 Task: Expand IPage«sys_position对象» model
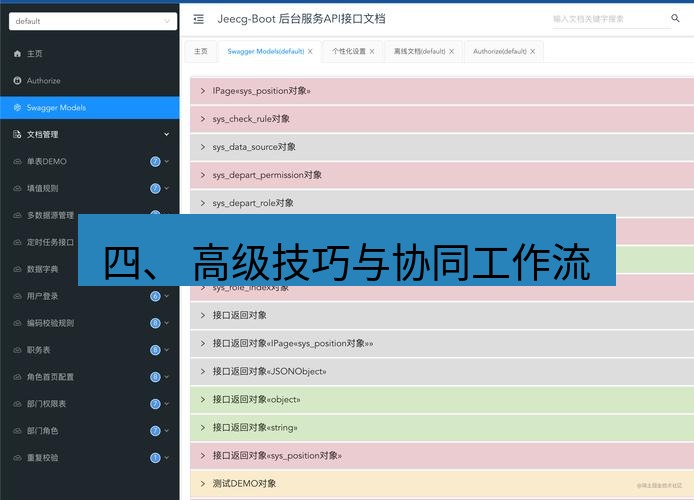442,91
